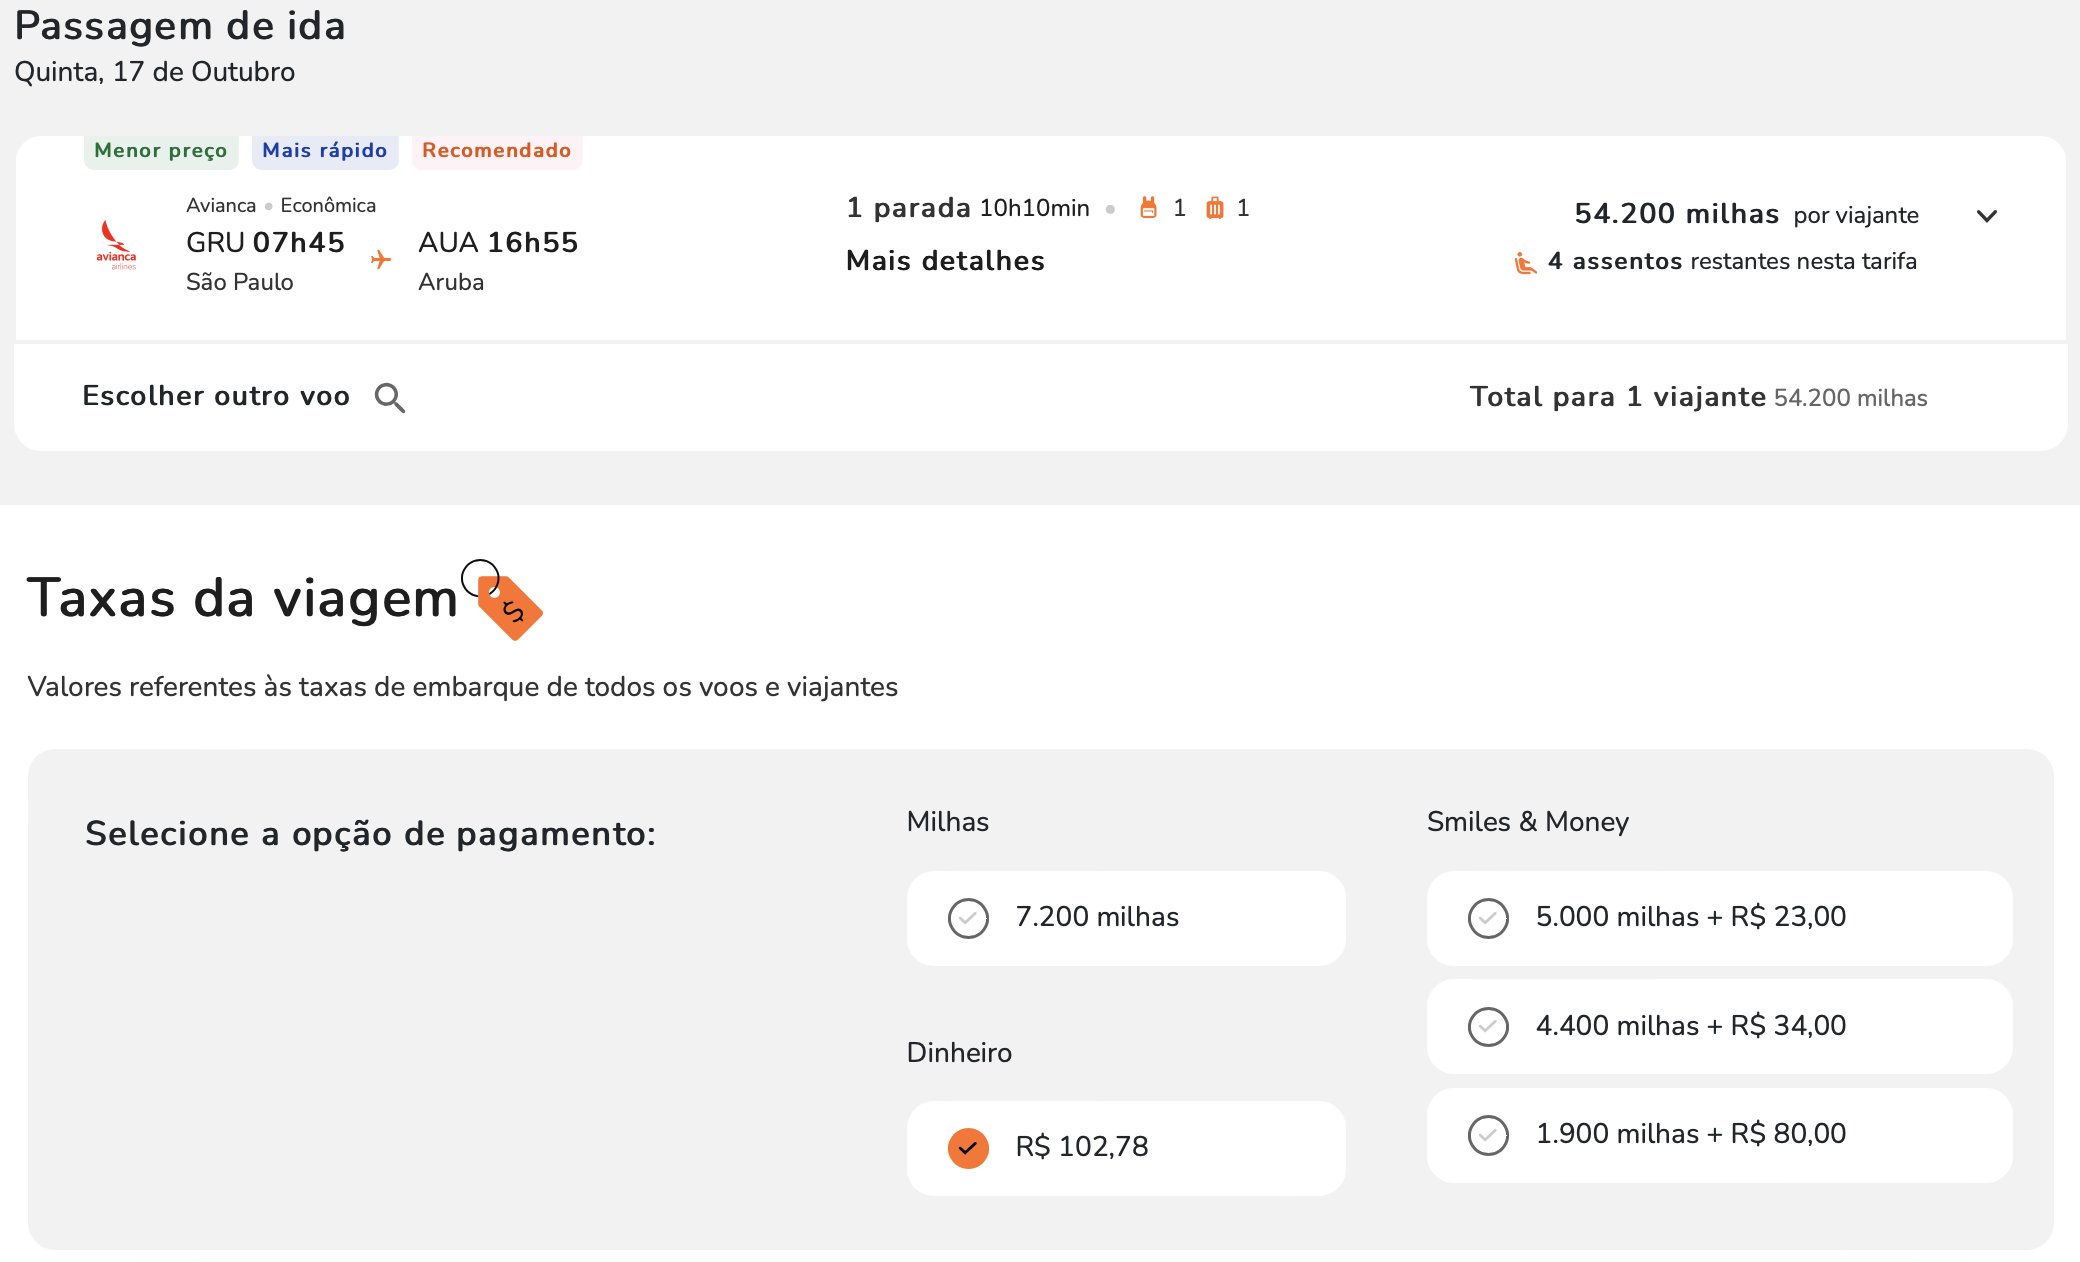Click the Recomendado tag
Screen dimensions: 2080x1262
coord(497,151)
